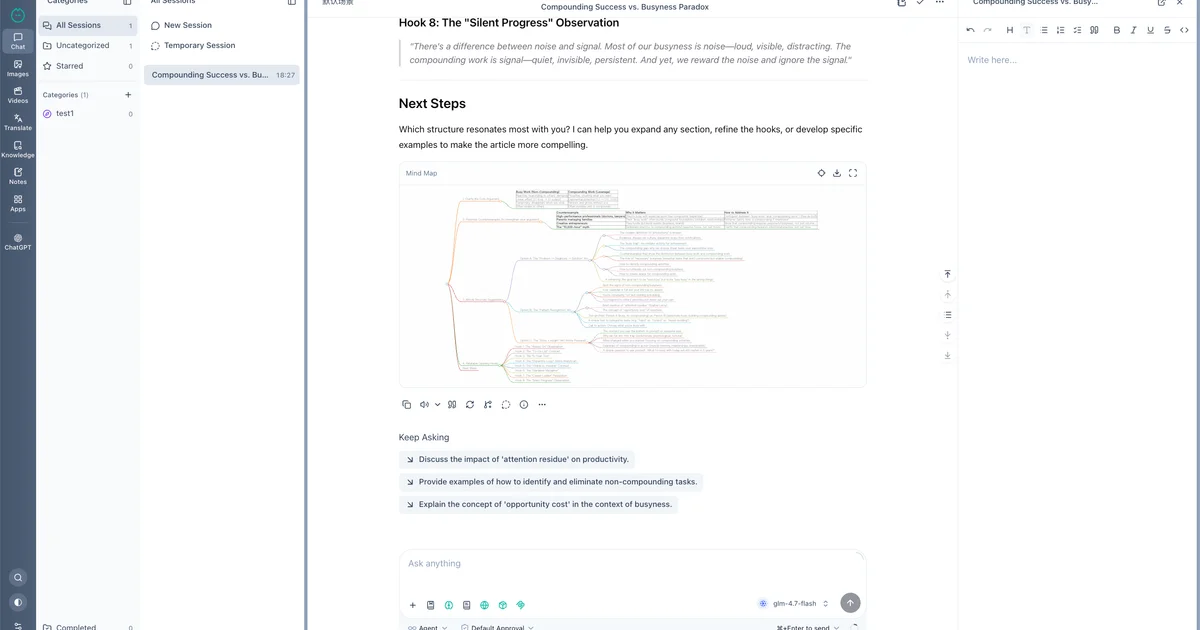Copy the assistant message
Screen dimensions: 1200x630
click(x=406, y=405)
